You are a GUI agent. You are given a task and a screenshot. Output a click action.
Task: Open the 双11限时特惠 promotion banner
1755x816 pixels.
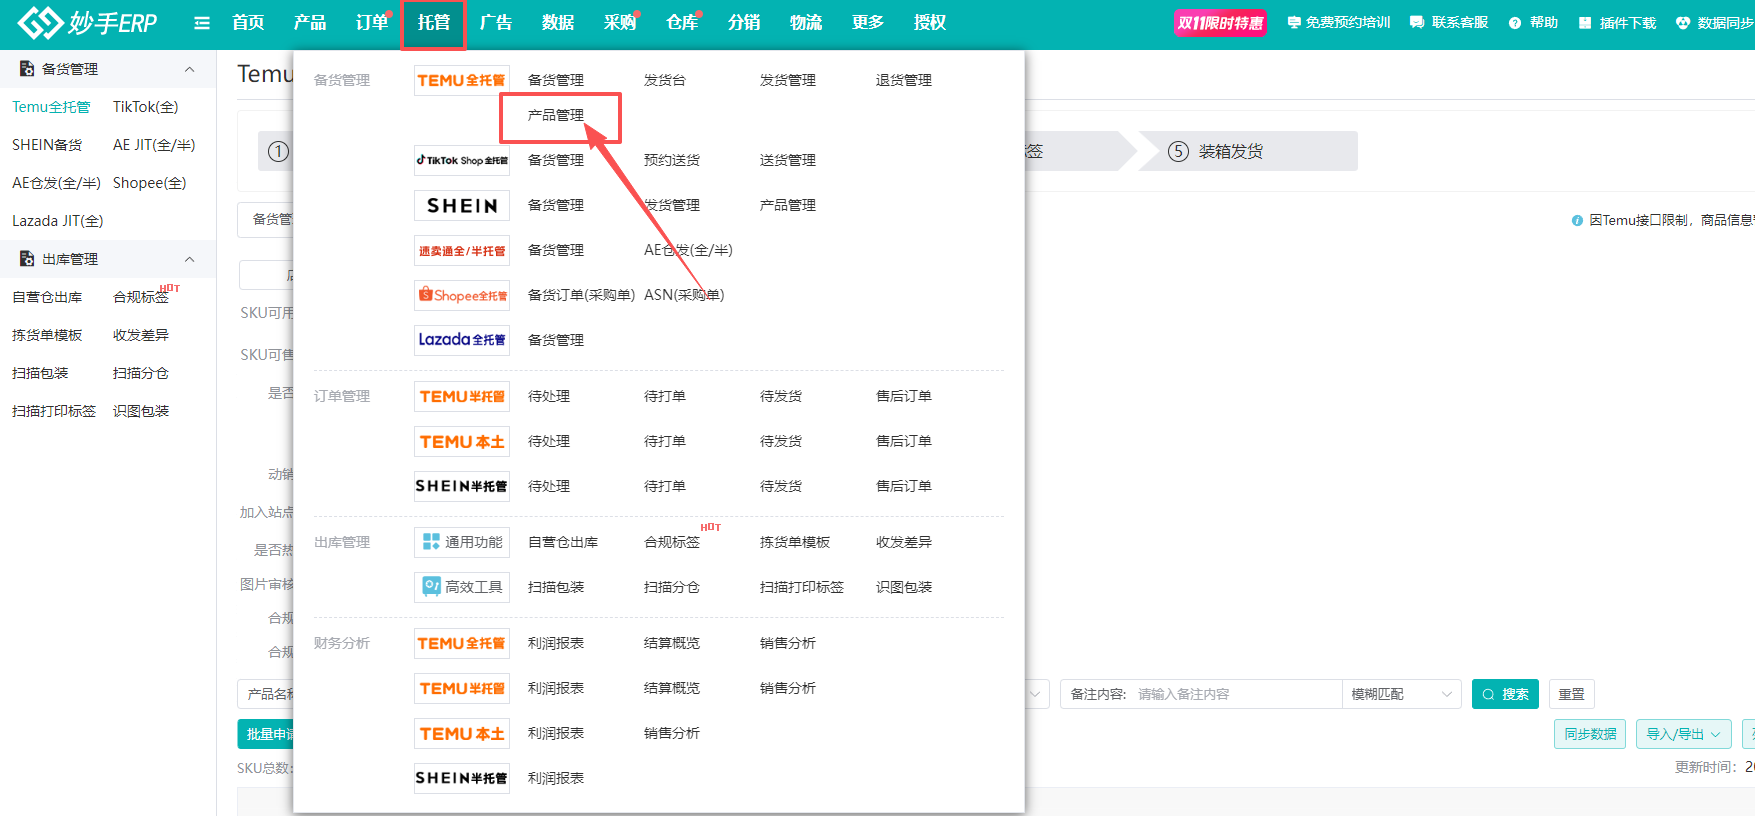(1219, 23)
